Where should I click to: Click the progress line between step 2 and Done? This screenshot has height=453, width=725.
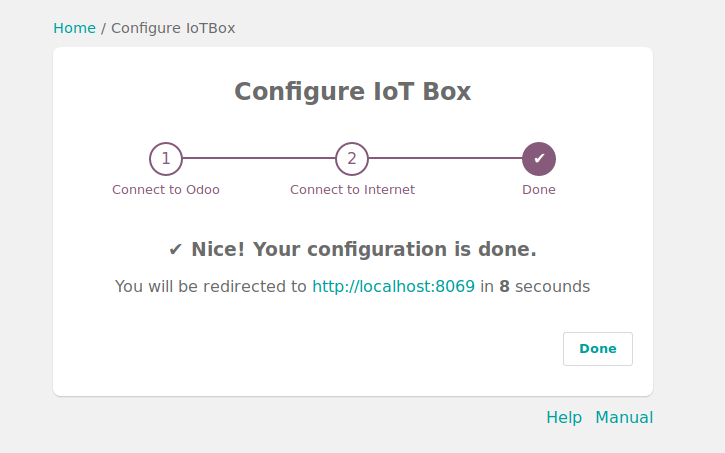click(445, 158)
